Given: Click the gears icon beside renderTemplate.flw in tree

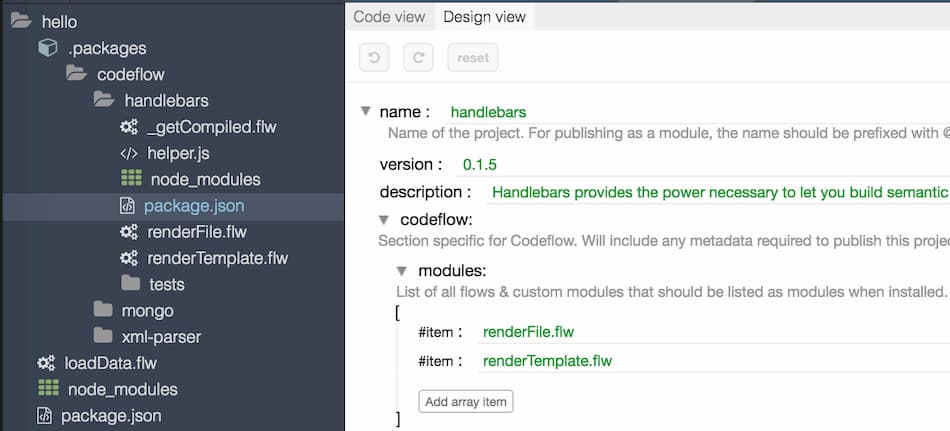Looking at the screenshot, I should coord(128,258).
